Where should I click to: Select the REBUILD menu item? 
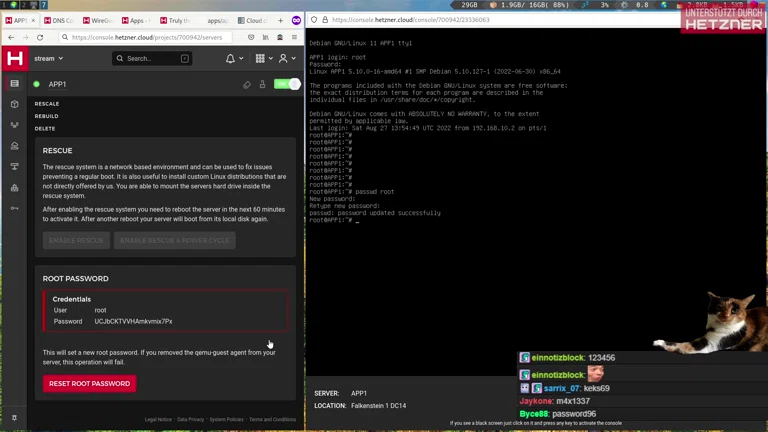click(x=46, y=116)
